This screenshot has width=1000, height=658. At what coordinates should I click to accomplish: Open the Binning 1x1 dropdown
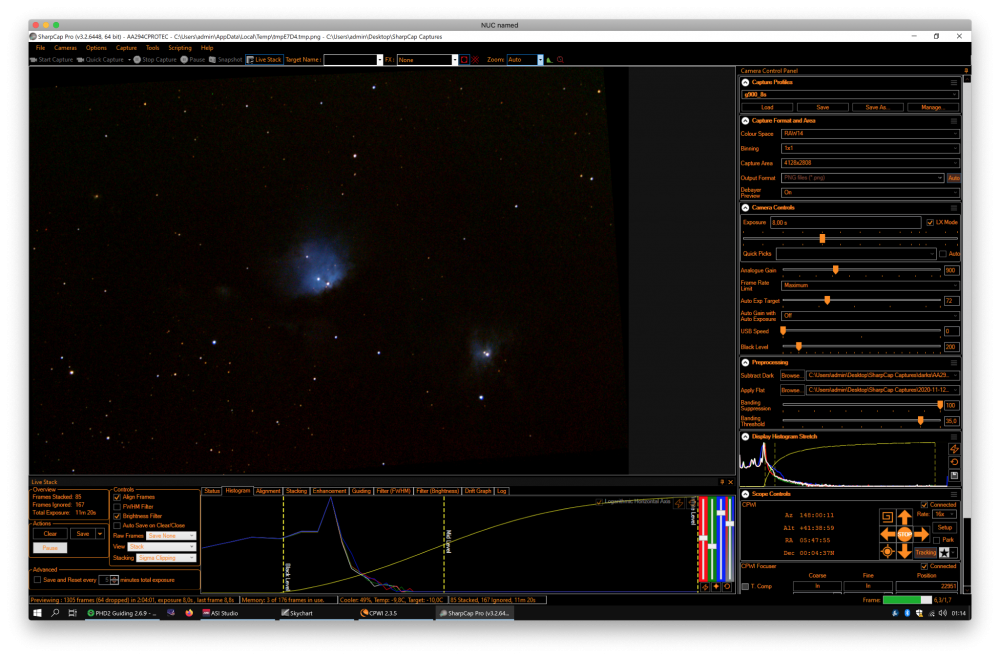870,148
